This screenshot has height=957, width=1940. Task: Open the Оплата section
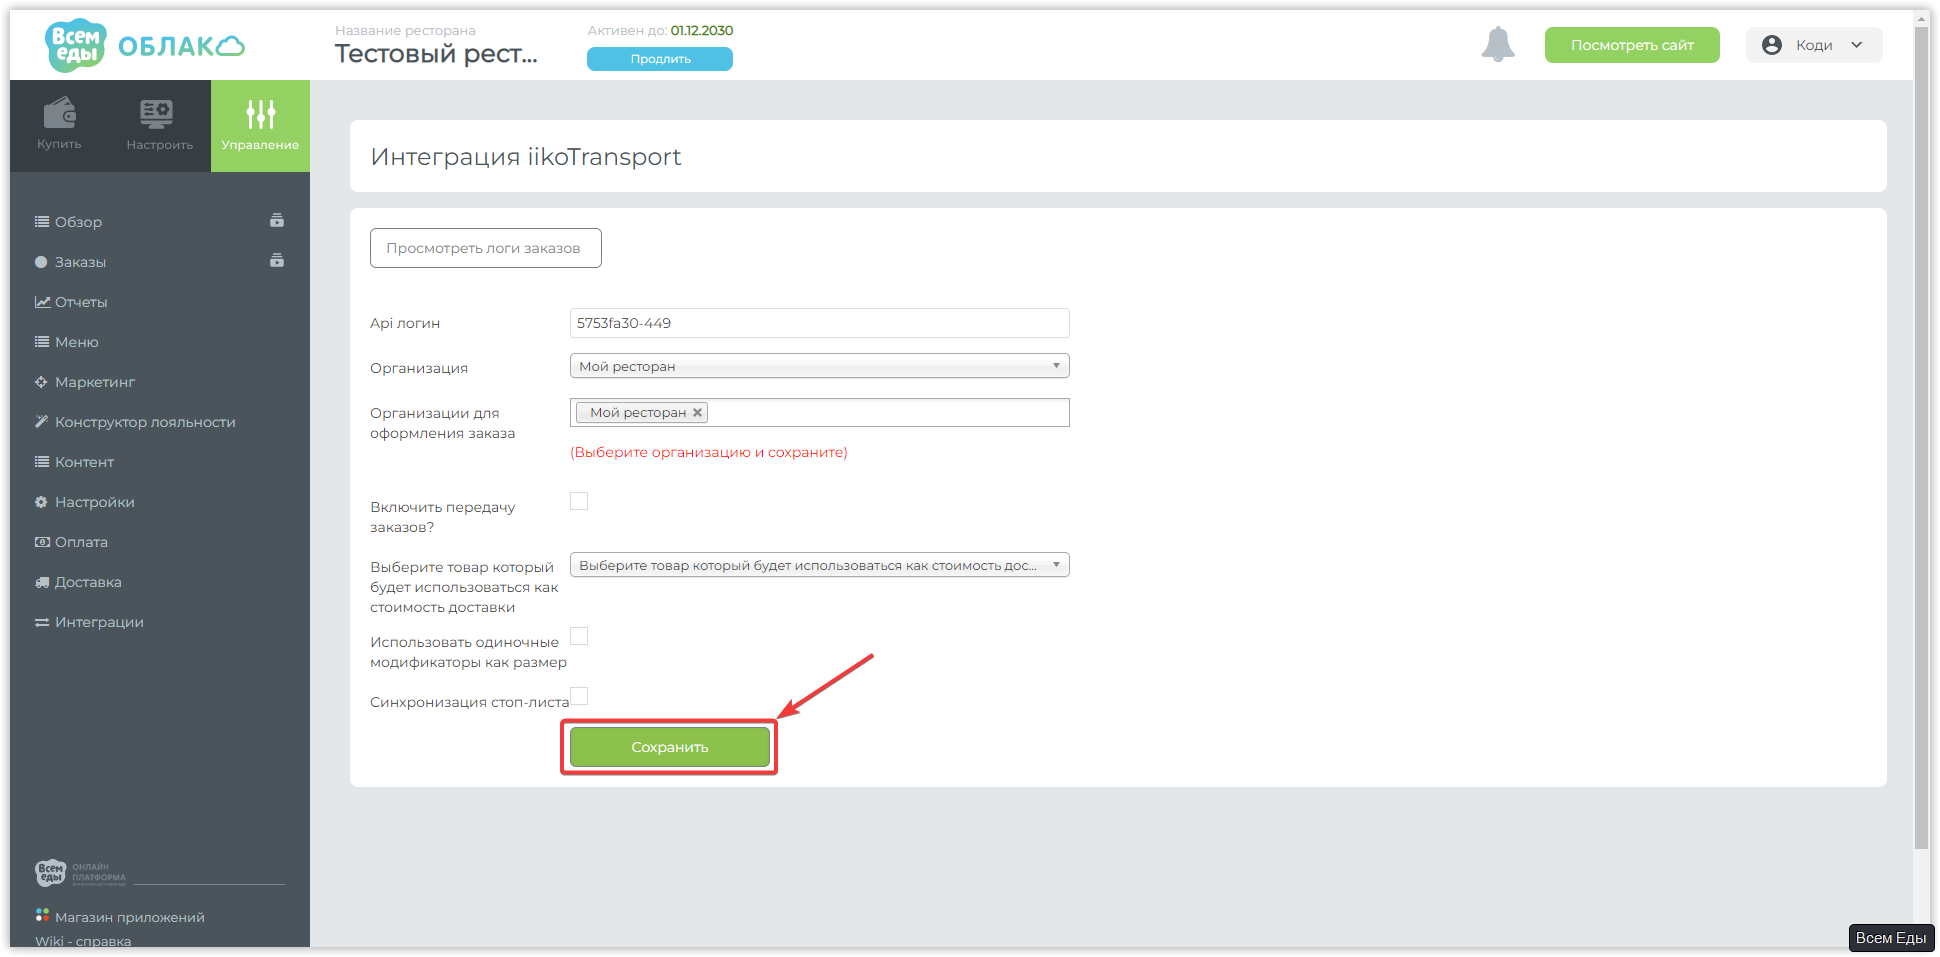81,542
